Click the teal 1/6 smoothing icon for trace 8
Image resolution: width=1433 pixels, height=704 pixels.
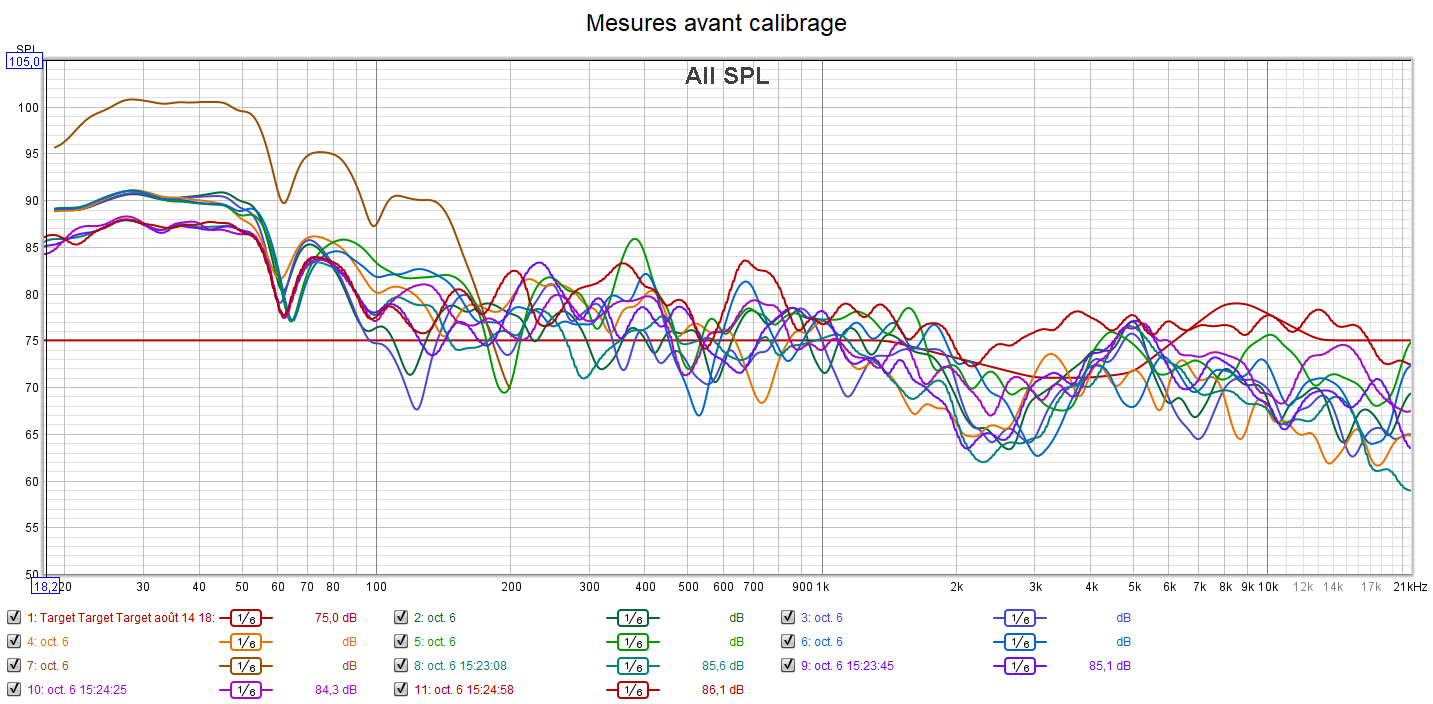(x=632, y=666)
